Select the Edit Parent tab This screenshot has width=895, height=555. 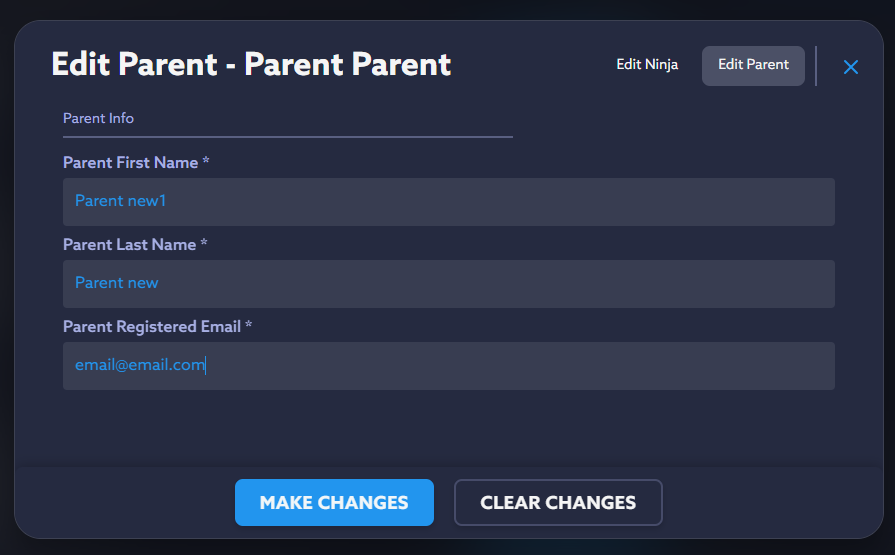point(753,65)
